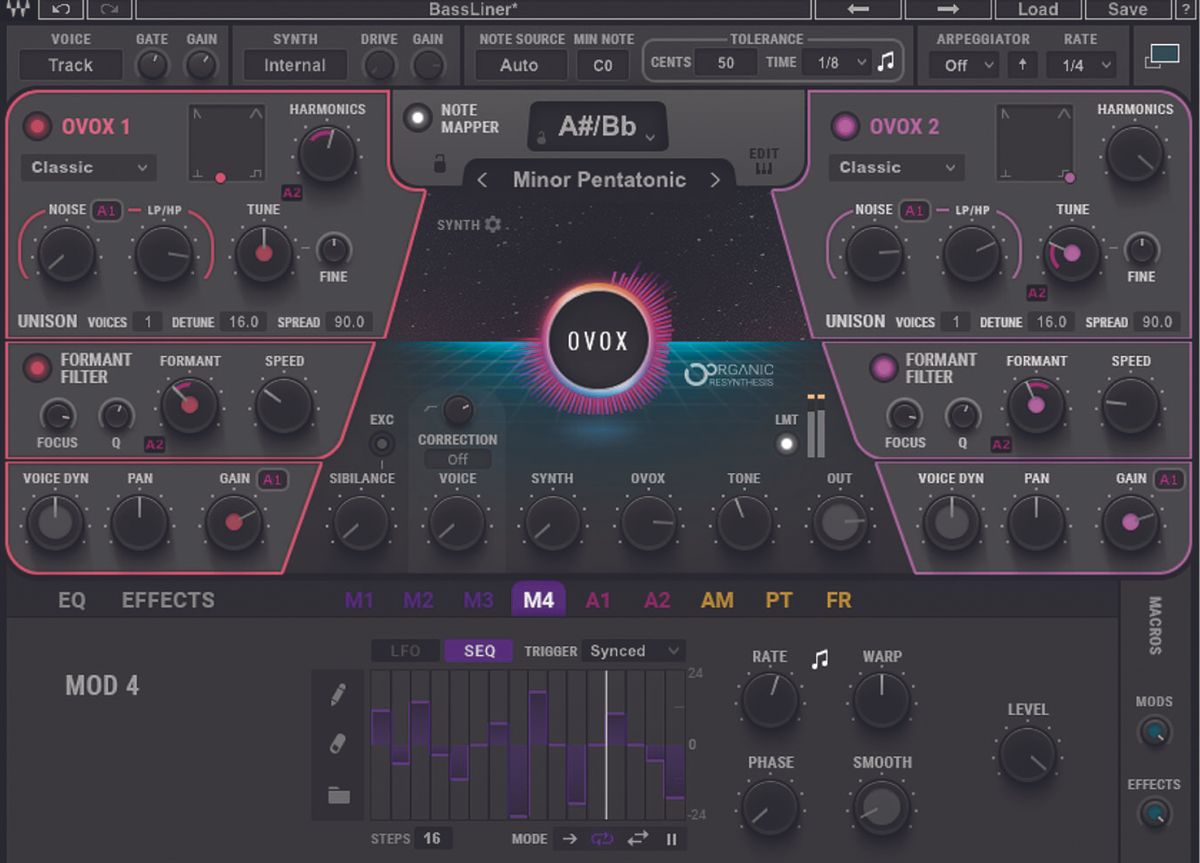
Task: Click the Save button
Action: 1128,9
